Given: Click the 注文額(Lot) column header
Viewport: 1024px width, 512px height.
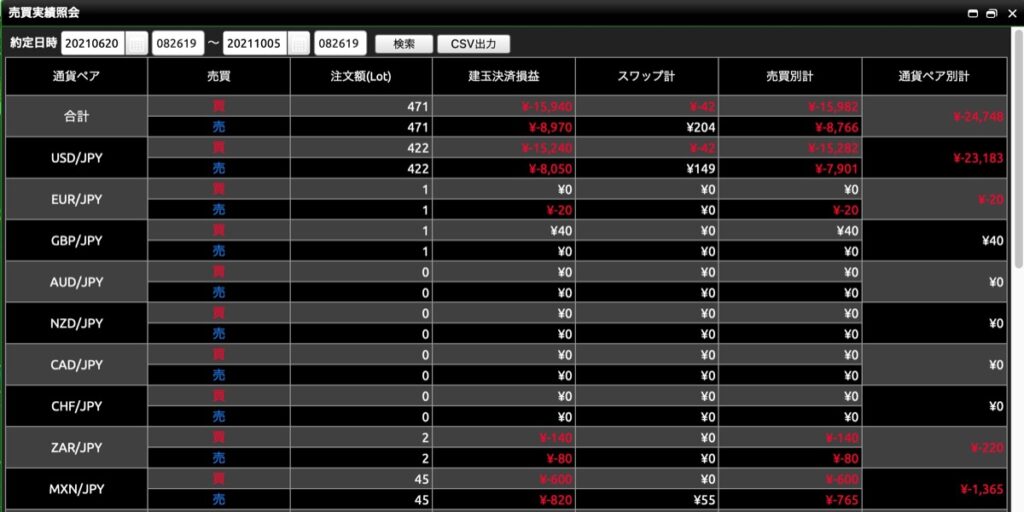Looking at the screenshot, I should [x=361, y=76].
